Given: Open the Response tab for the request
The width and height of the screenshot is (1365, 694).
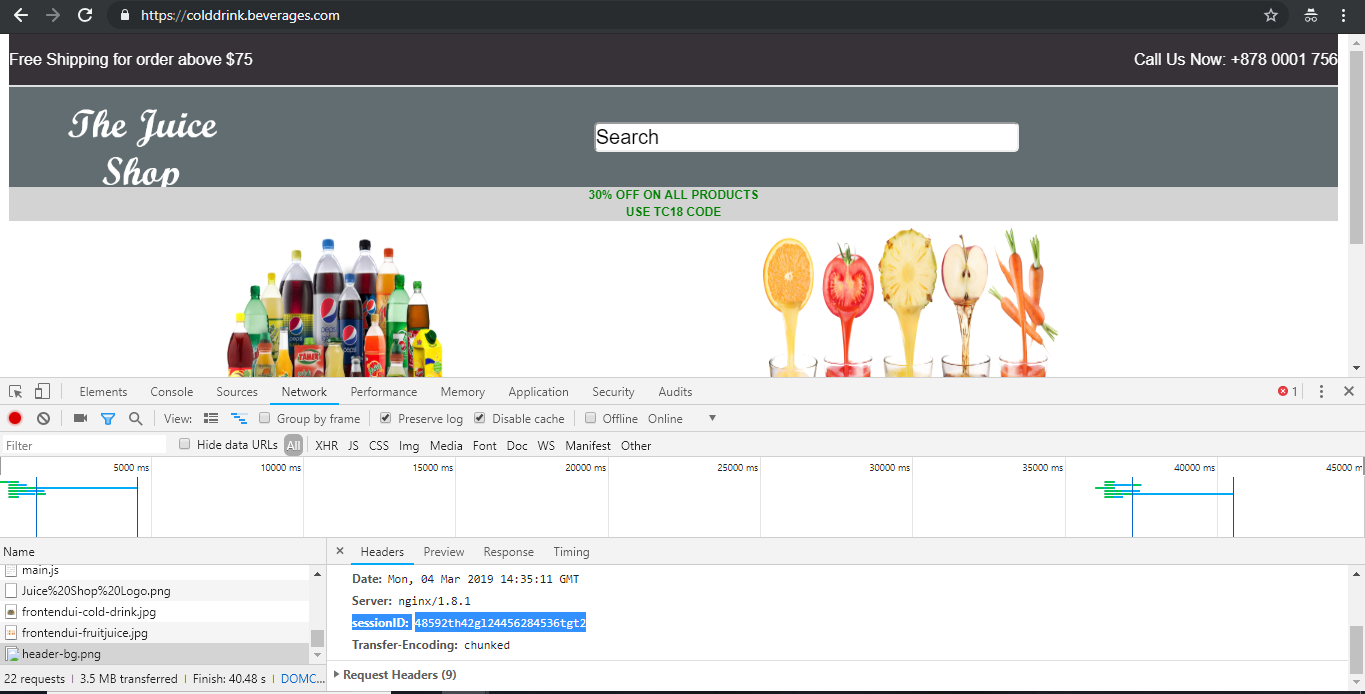Looking at the screenshot, I should pos(508,551).
